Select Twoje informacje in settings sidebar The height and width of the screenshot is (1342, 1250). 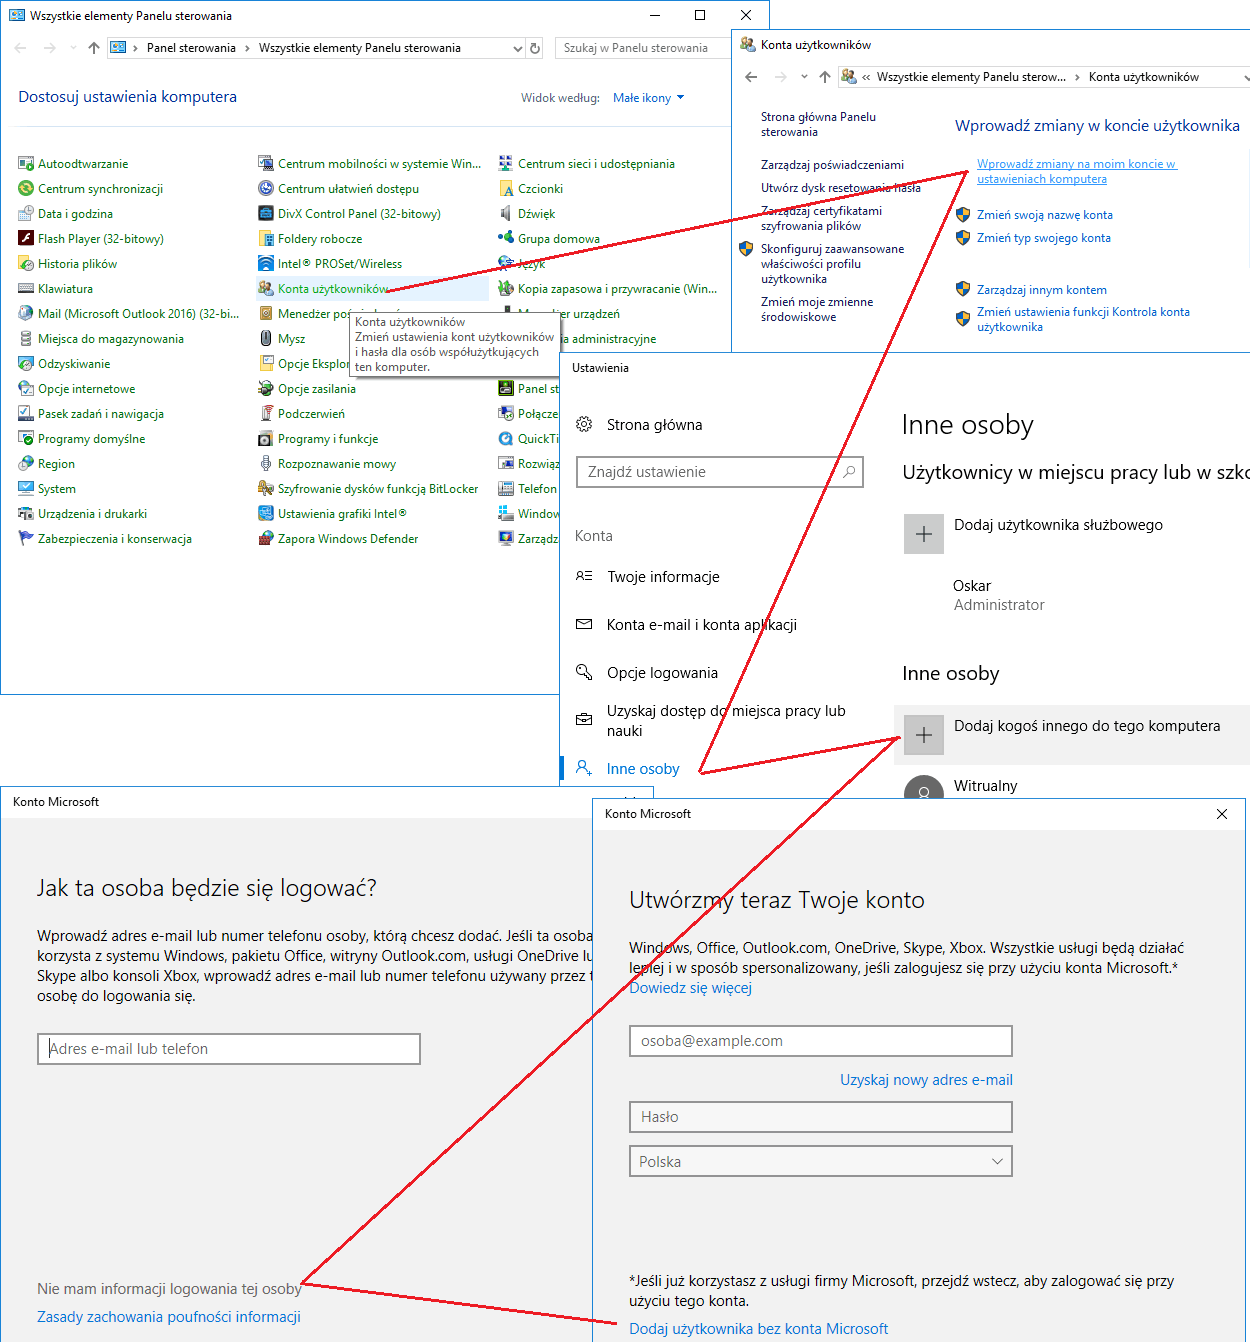[663, 577]
